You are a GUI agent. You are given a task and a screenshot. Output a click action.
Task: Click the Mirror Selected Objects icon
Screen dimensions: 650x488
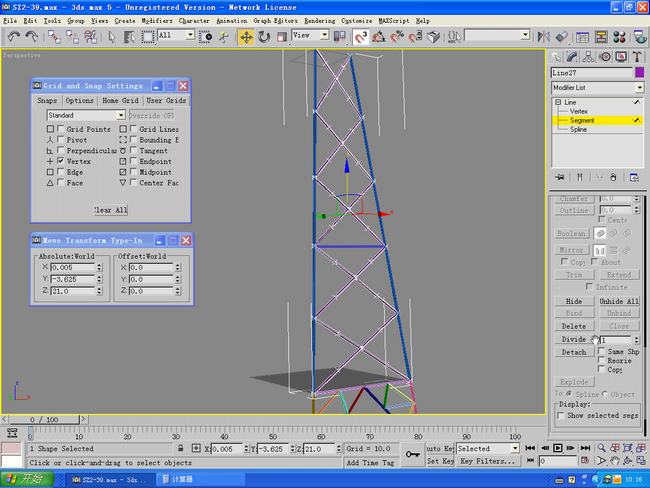(543, 37)
